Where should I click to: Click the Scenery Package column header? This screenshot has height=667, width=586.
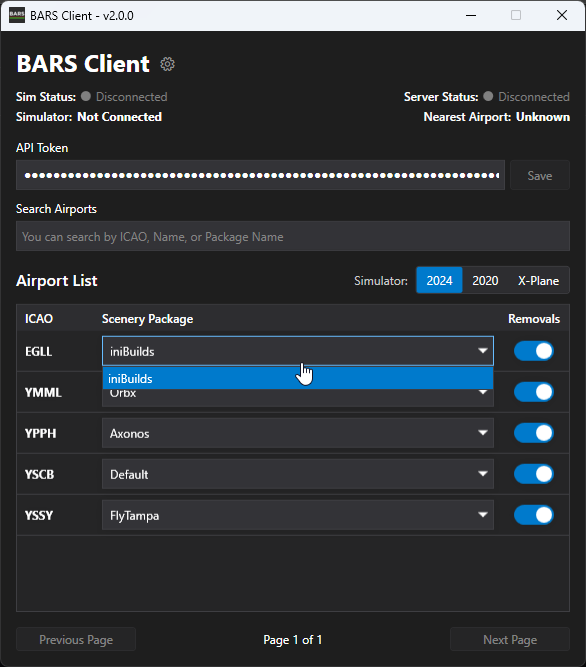pos(147,319)
